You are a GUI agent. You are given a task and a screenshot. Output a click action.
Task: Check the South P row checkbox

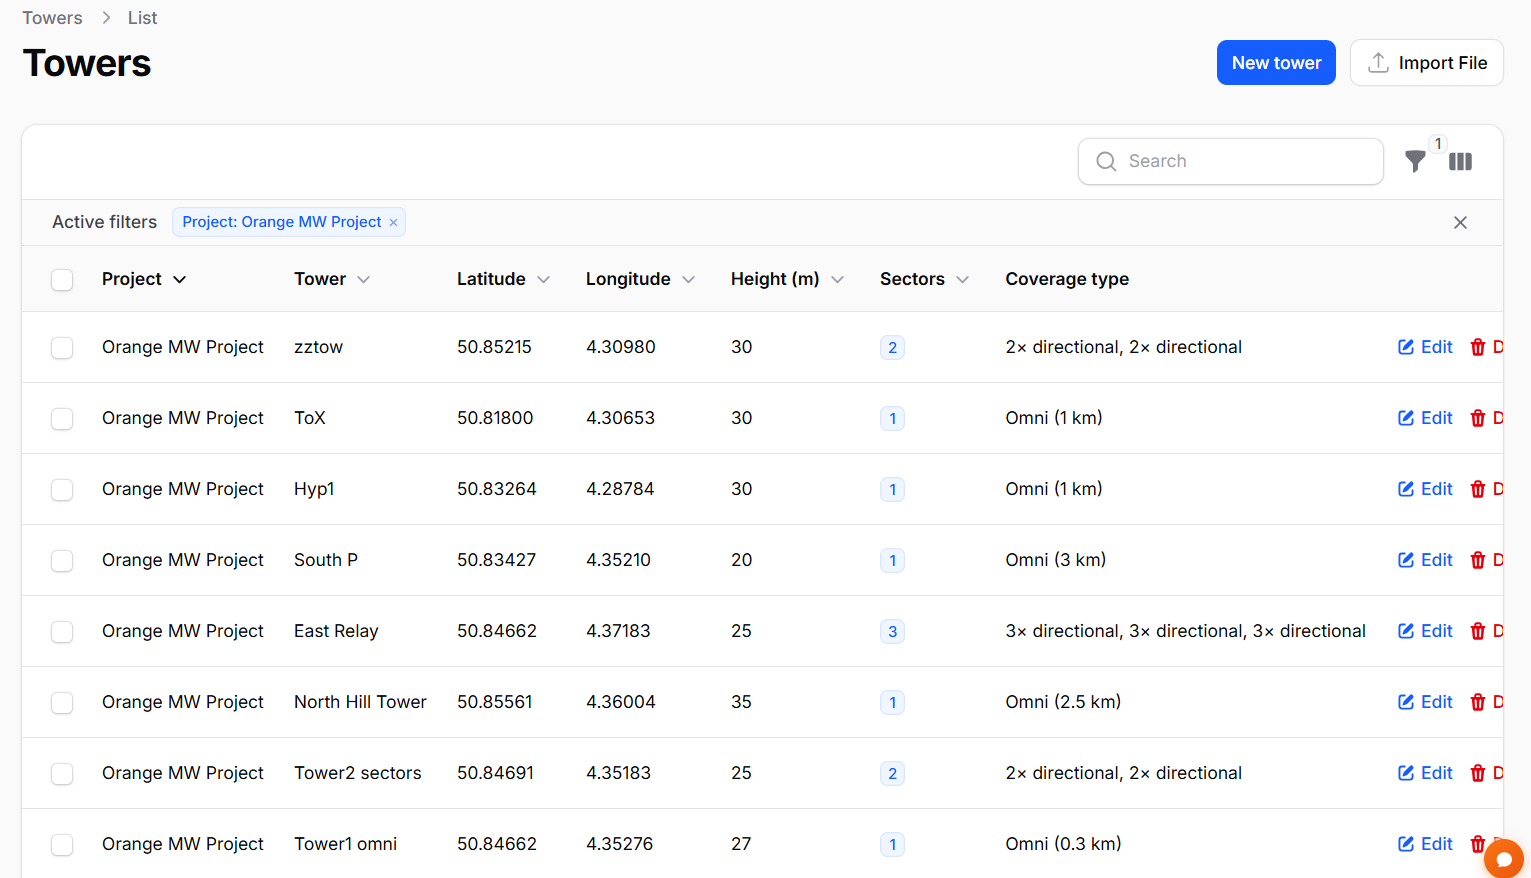coord(62,560)
